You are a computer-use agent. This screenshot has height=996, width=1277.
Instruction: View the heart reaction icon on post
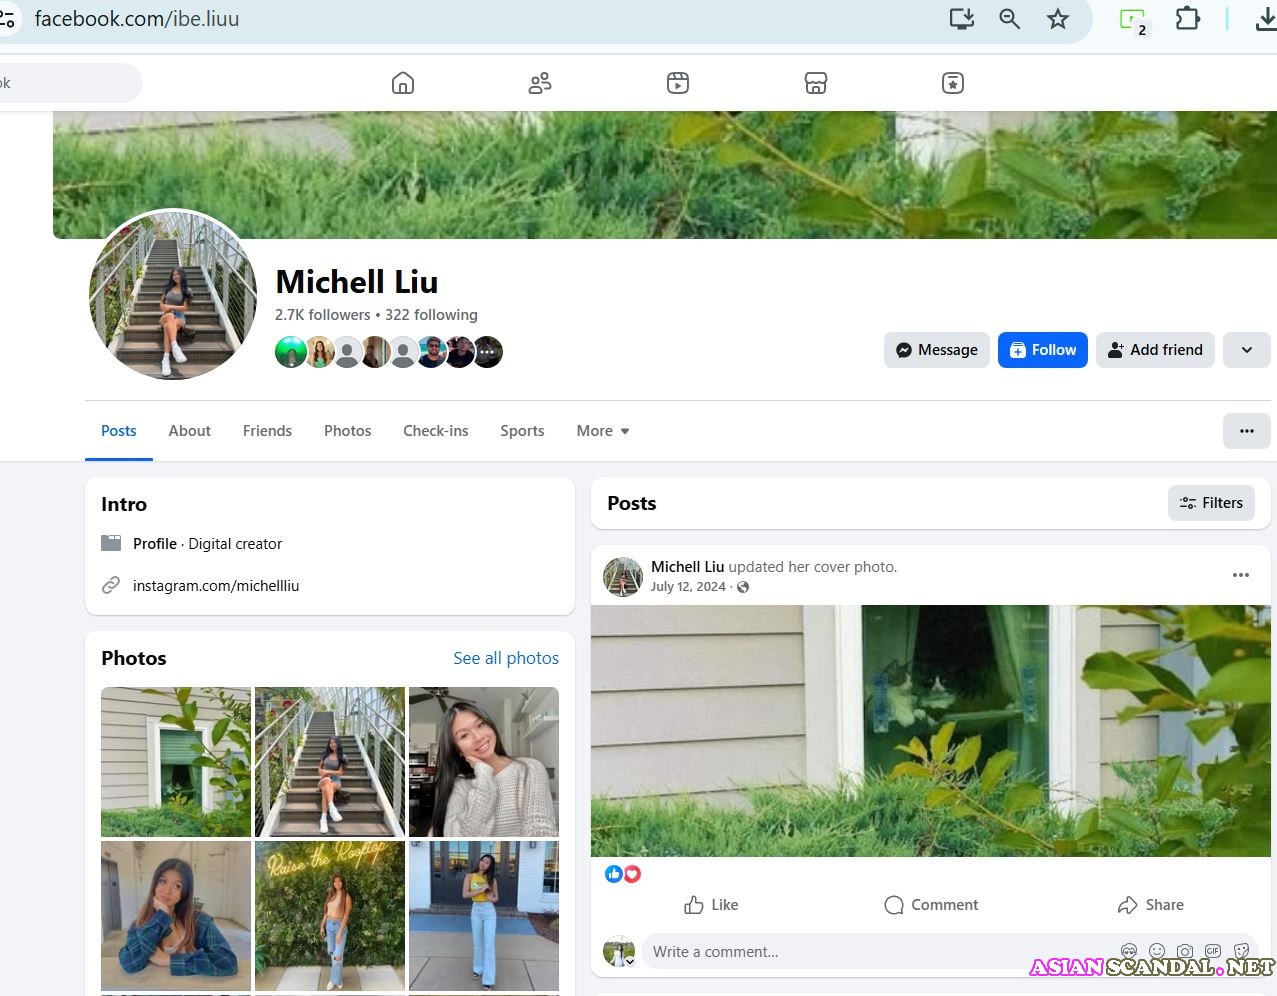point(632,874)
